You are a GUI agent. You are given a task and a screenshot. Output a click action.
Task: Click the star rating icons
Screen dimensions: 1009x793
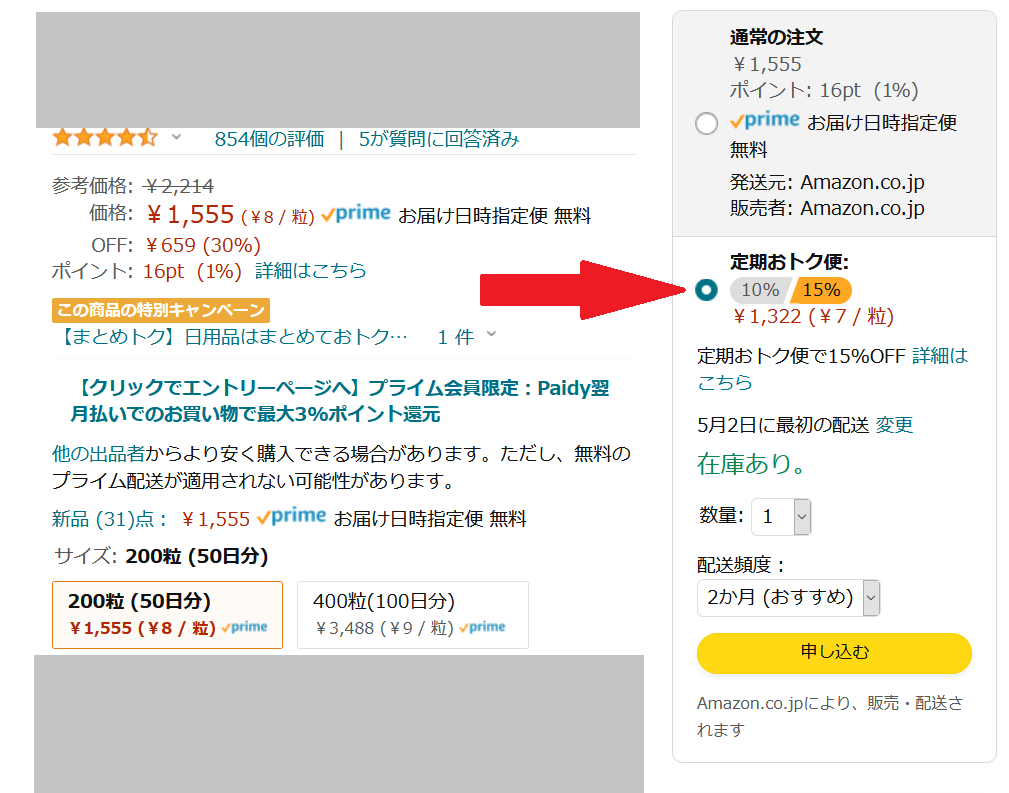coord(105,137)
